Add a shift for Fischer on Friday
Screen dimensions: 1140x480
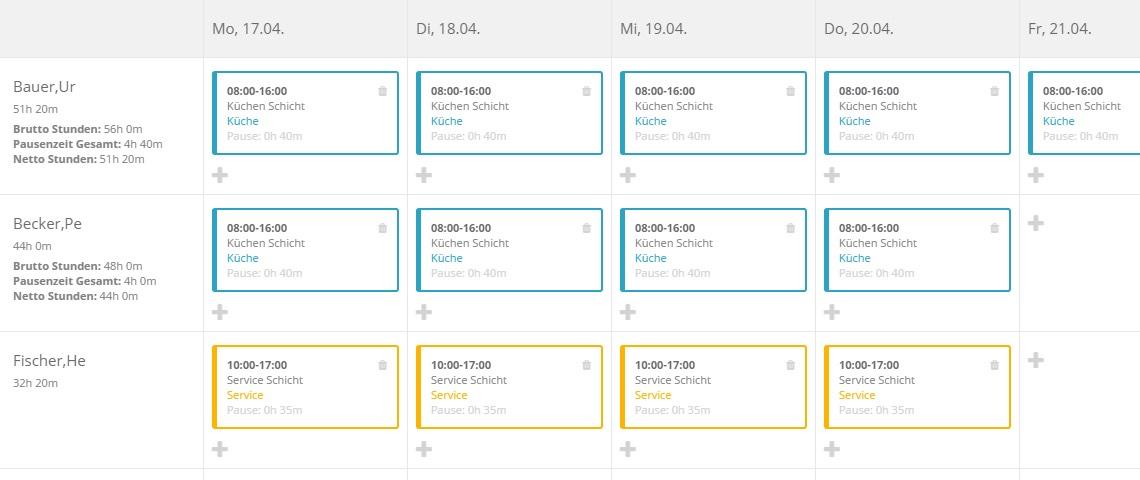tap(1036, 360)
